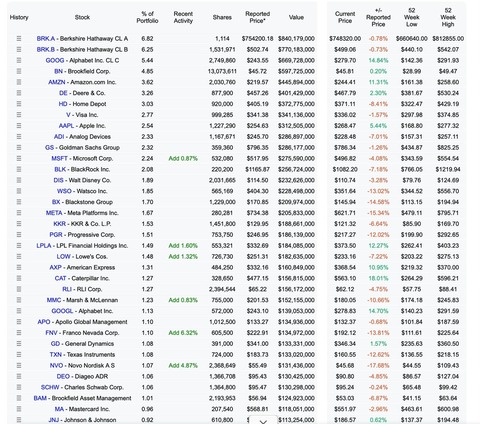Image resolution: width=480 pixels, height=424 pixels.
Task: Sort table by Value column header
Action: [x=296, y=17]
